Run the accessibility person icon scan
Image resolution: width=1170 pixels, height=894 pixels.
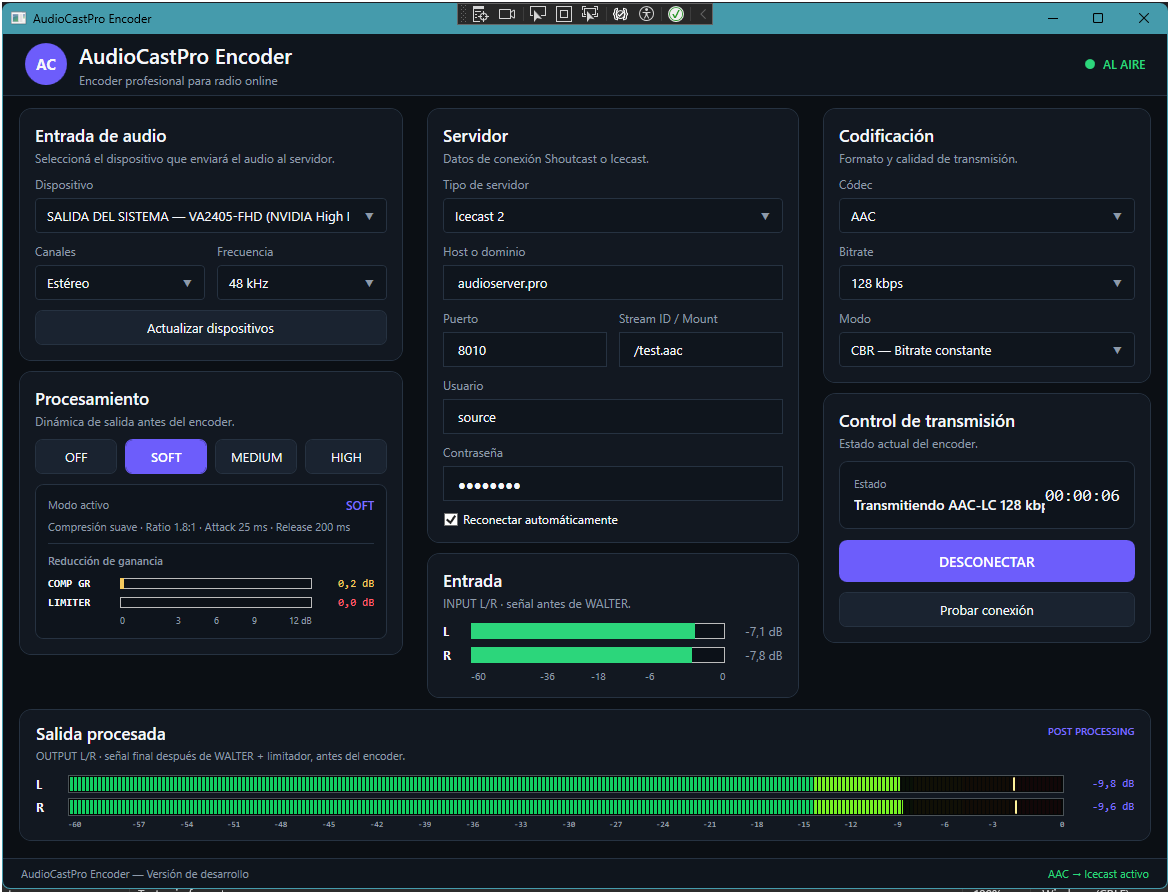pyautogui.click(x=647, y=14)
